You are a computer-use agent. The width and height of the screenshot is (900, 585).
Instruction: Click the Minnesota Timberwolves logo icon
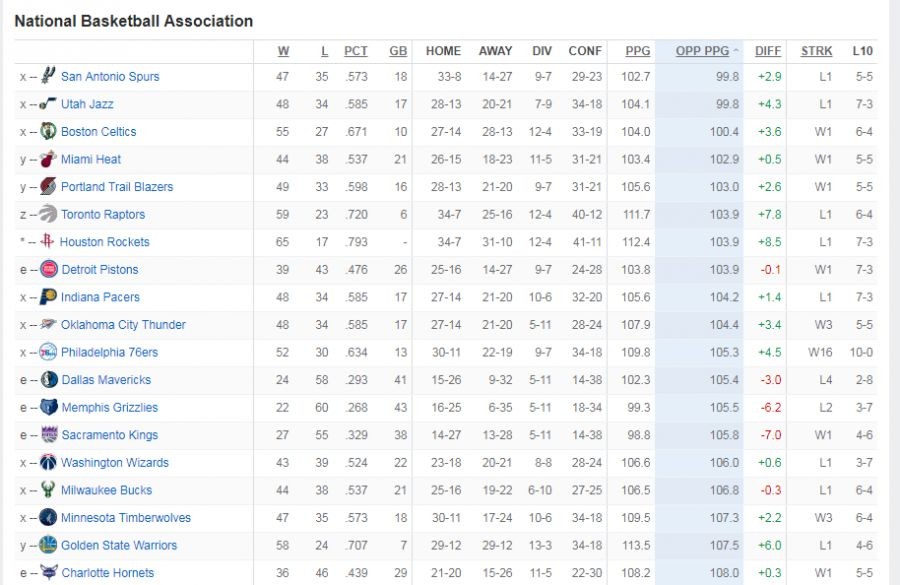49,517
